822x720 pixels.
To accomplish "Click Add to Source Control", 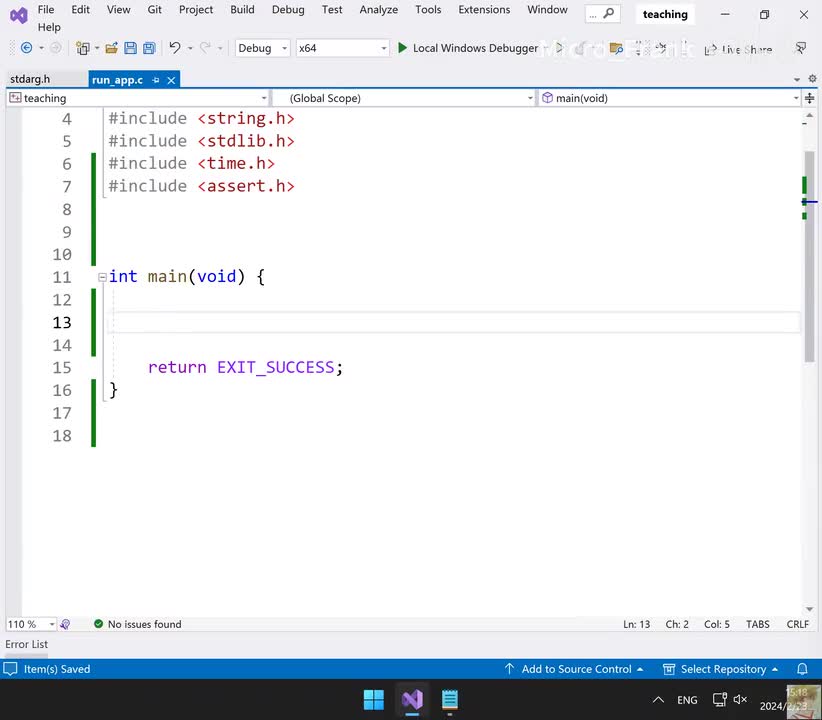I will point(574,669).
